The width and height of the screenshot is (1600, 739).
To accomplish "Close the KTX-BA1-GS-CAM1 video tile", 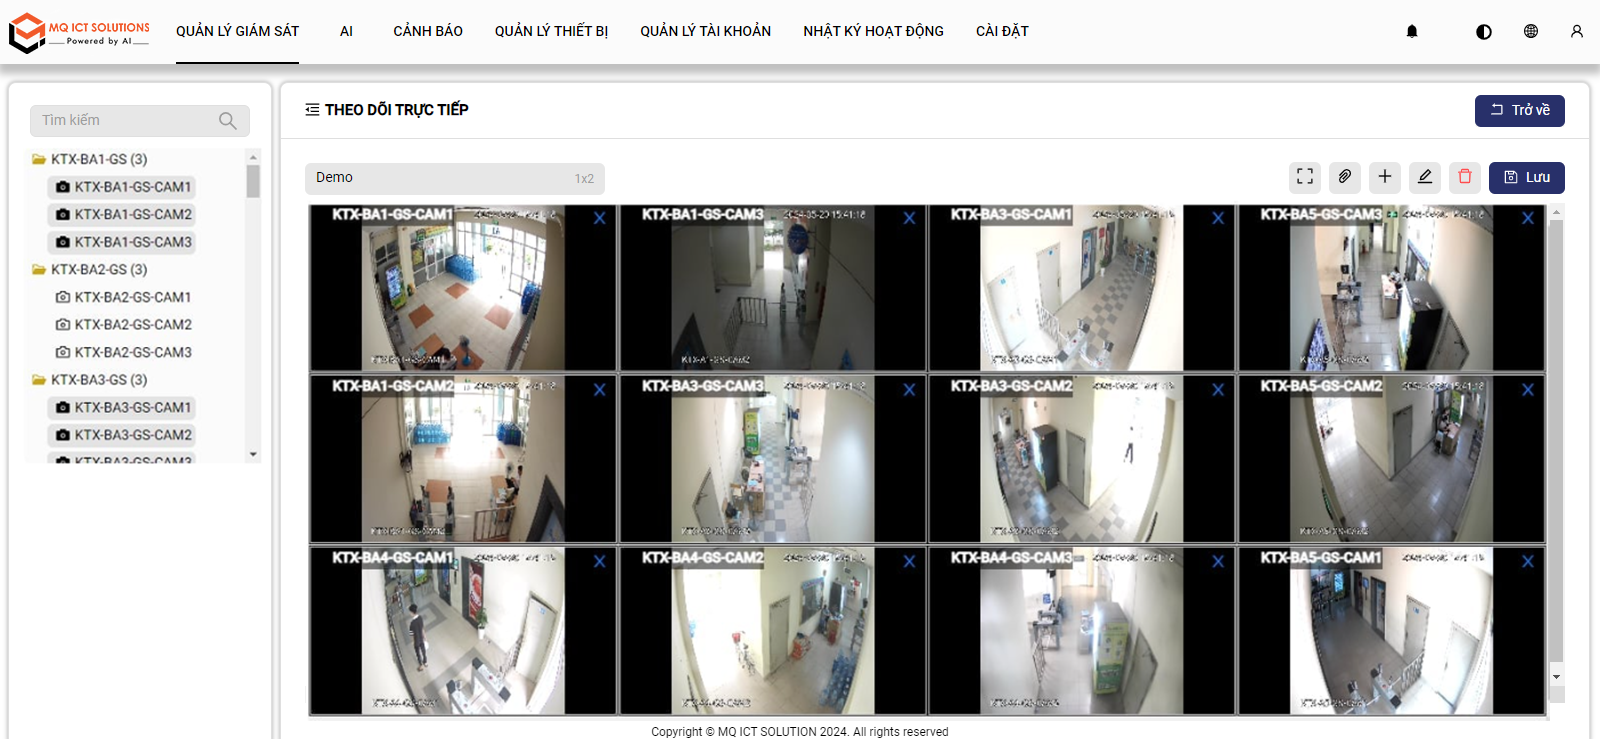I will tap(599, 218).
